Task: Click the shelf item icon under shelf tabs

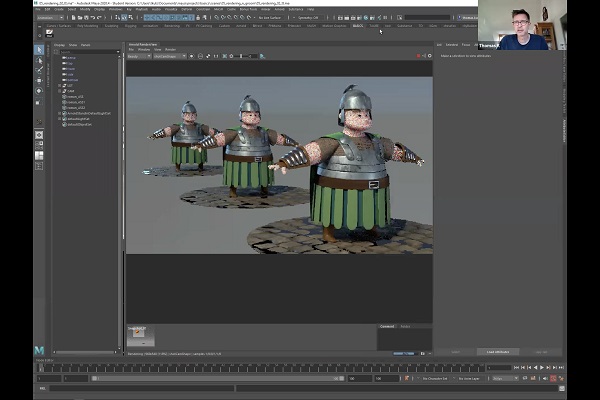Action: tap(49, 33)
